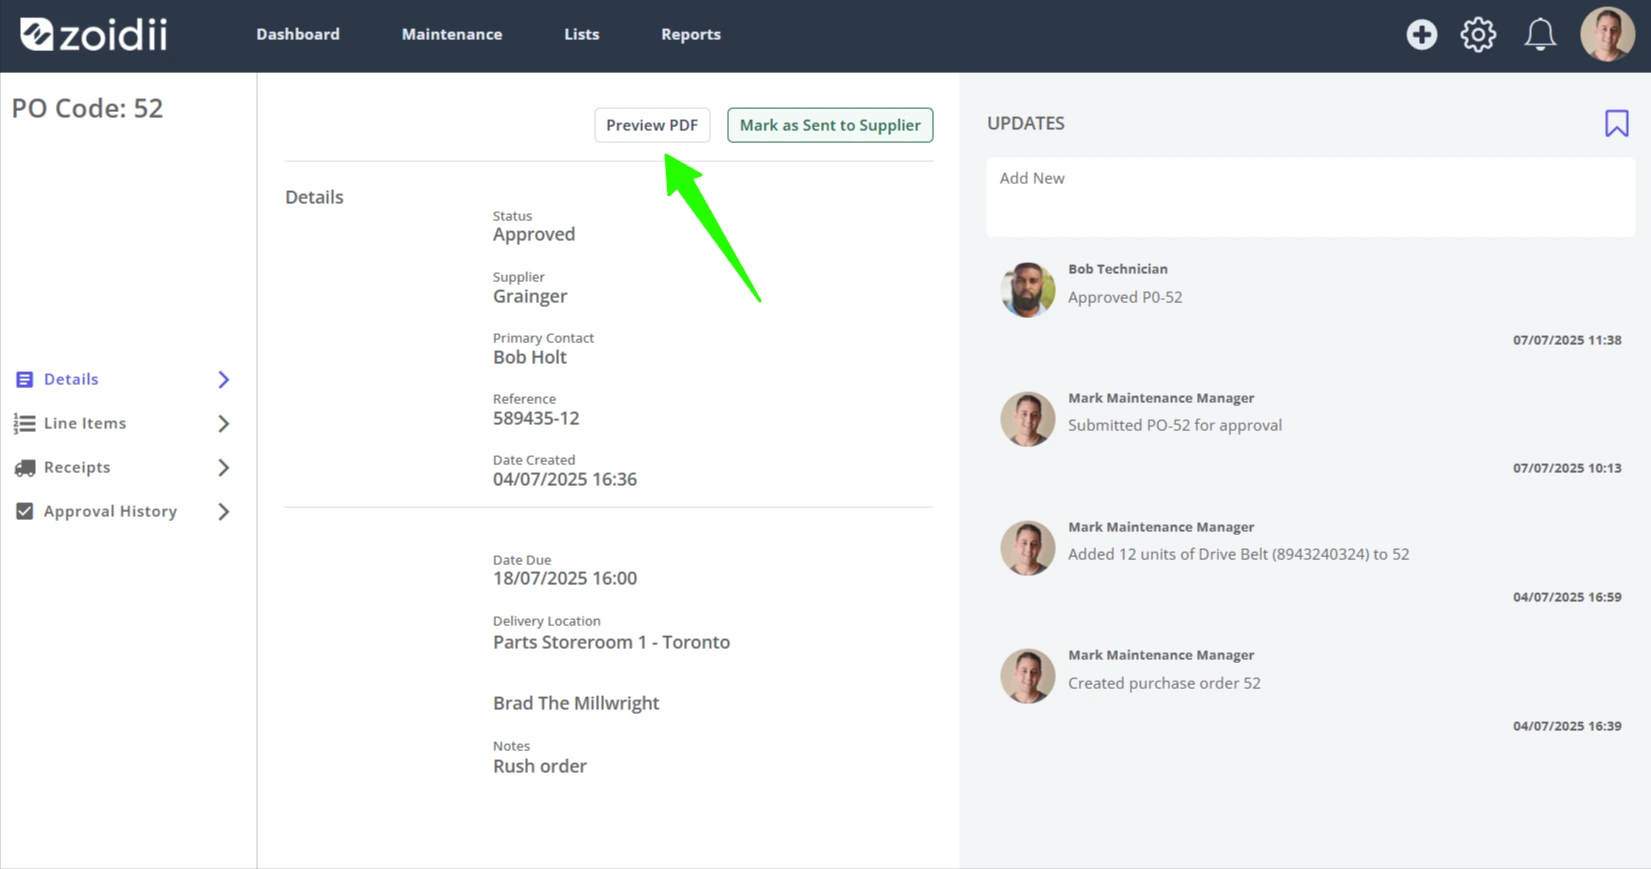
Task: Select the Receipts sidebar label
Action: point(77,467)
